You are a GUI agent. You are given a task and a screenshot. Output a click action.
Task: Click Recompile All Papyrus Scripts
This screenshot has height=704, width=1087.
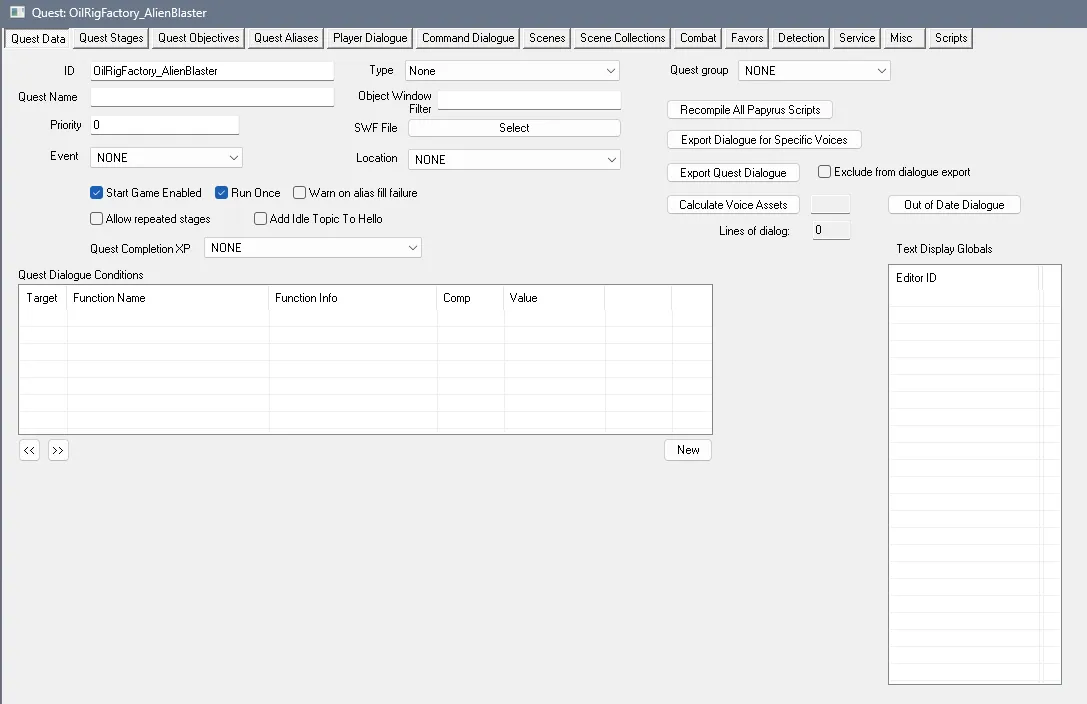pos(749,109)
